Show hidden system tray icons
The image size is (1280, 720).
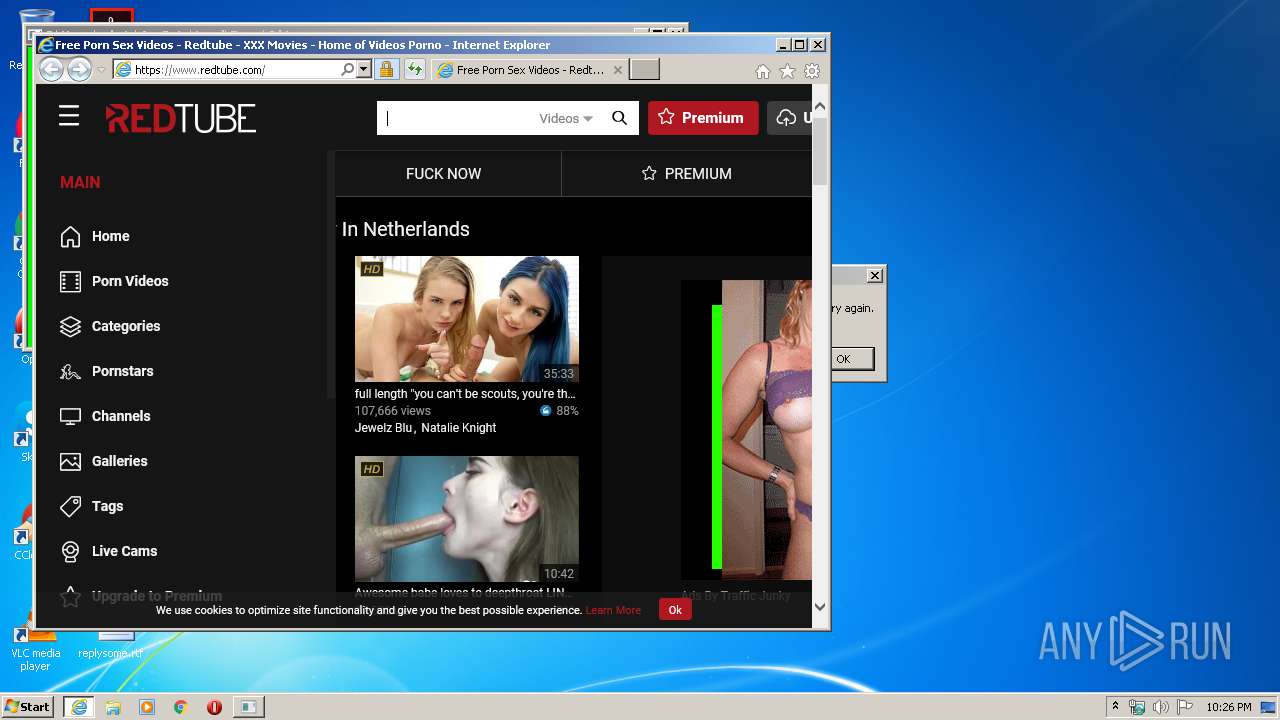pyautogui.click(x=1115, y=707)
